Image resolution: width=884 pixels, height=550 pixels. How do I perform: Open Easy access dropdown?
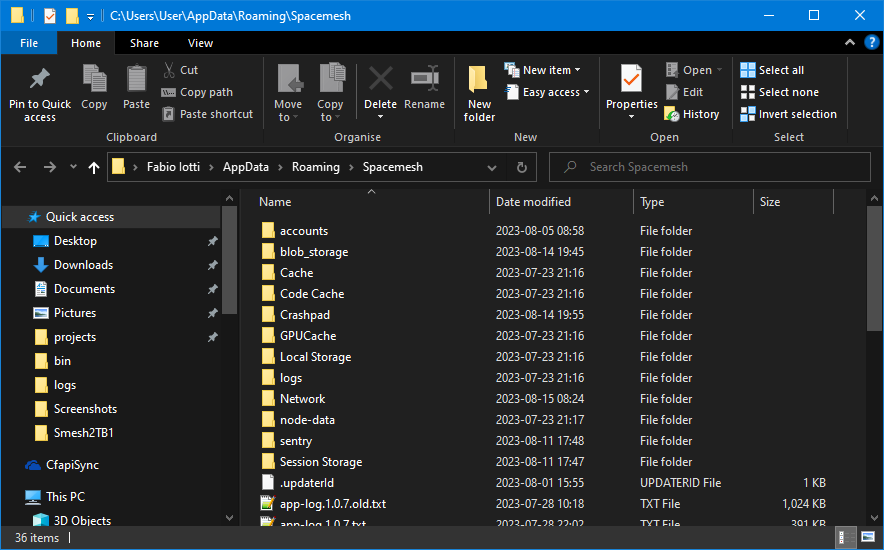point(547,92)
